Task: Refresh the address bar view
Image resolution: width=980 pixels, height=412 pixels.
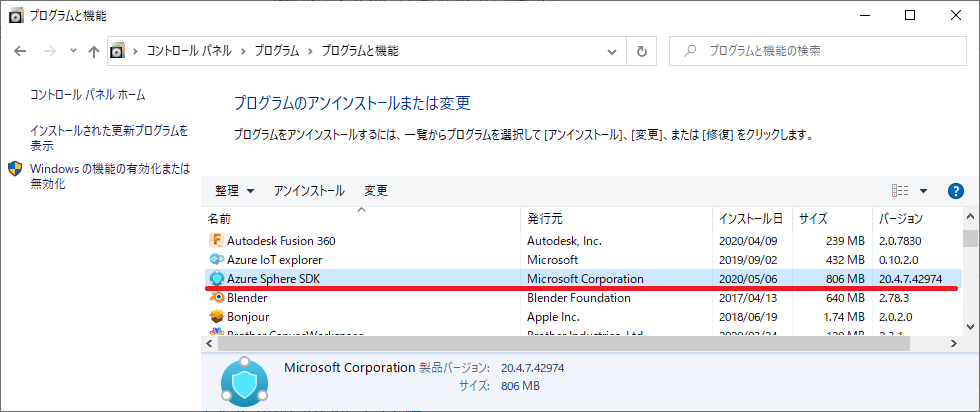Action: [x=642, y=52]
